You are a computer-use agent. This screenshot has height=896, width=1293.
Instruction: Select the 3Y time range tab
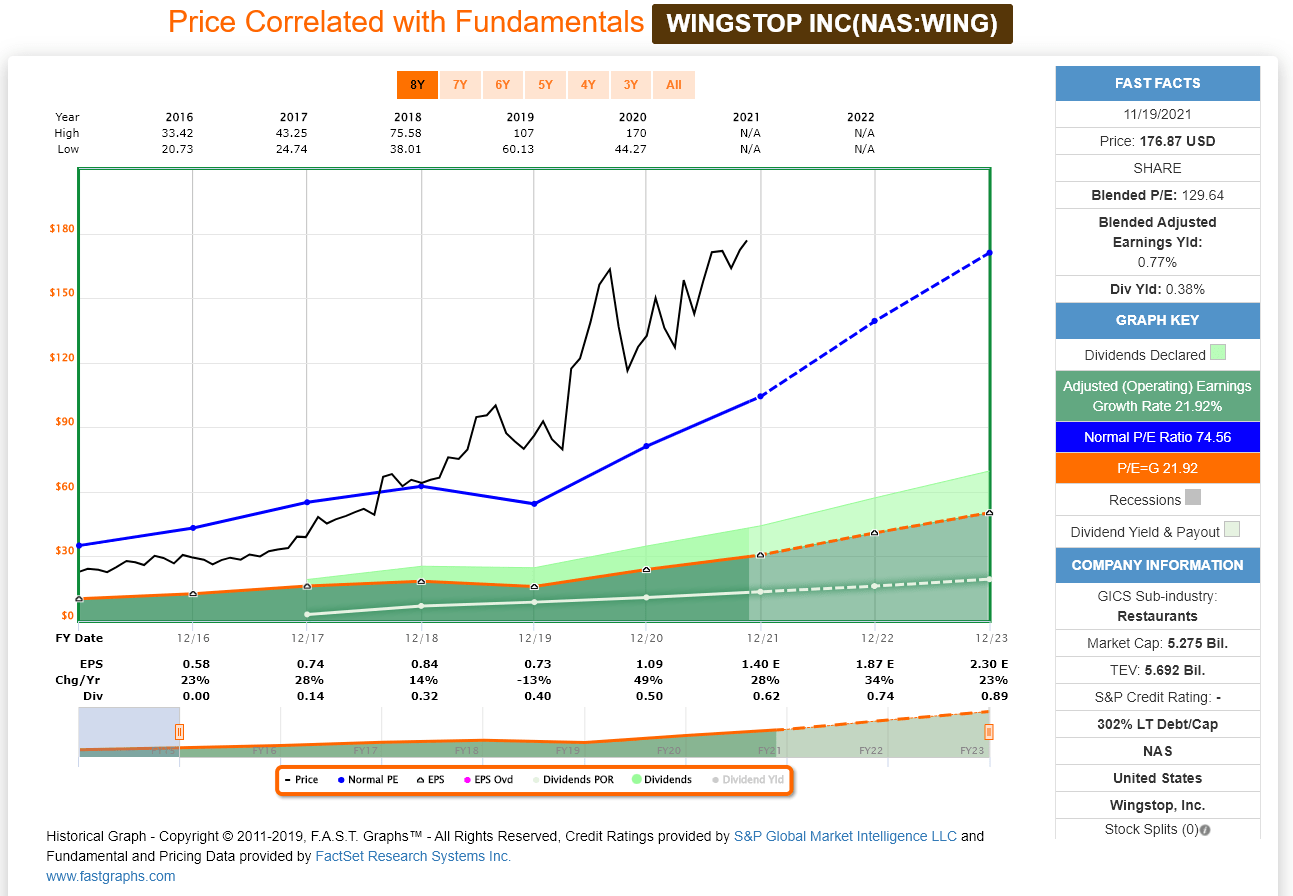631,85
